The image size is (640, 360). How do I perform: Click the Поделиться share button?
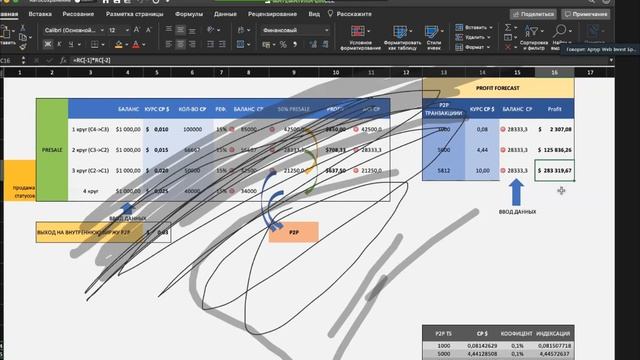533,14
